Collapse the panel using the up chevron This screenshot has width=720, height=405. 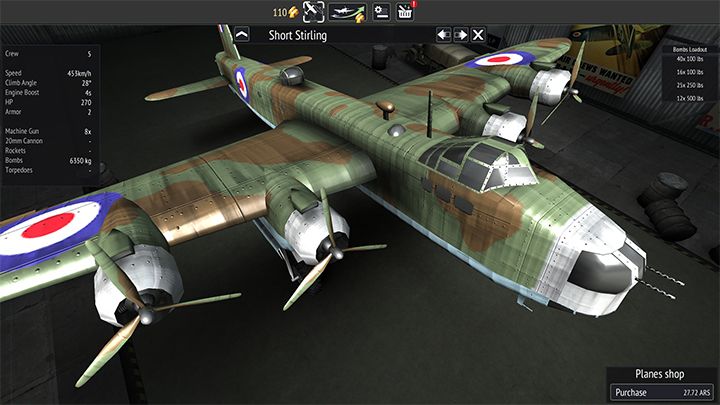coord(242,35)
